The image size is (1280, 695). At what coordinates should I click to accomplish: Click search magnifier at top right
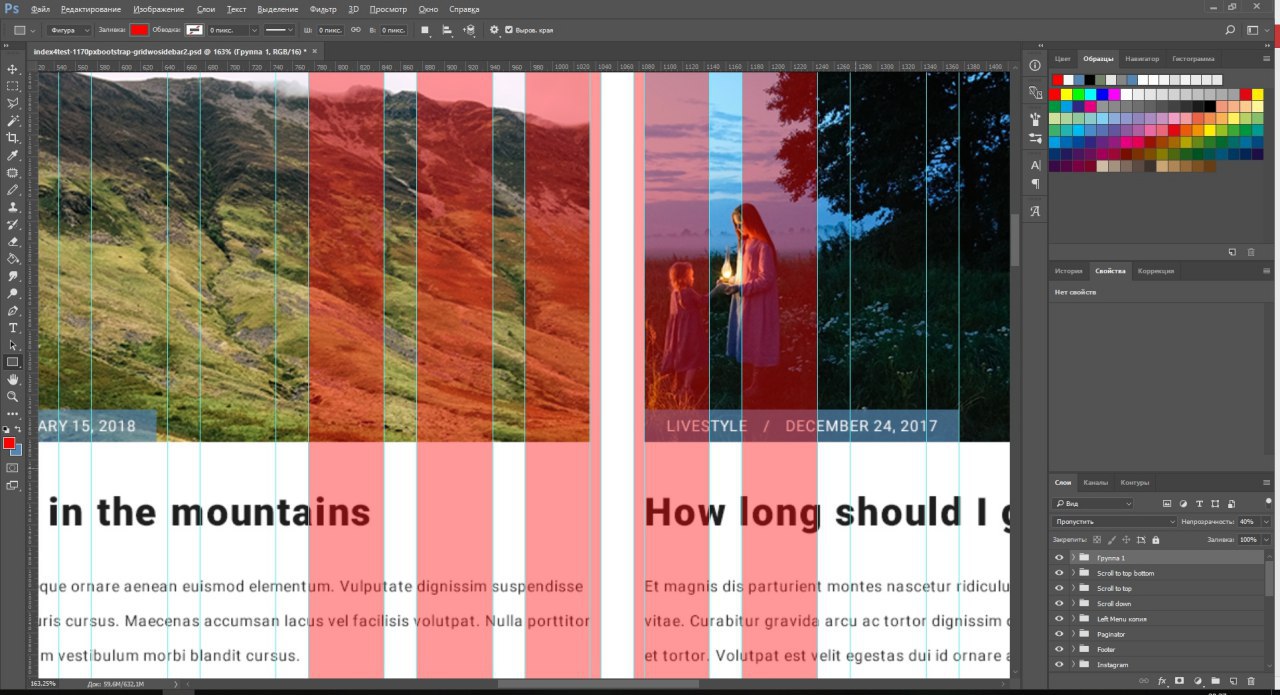point(1230,30)
